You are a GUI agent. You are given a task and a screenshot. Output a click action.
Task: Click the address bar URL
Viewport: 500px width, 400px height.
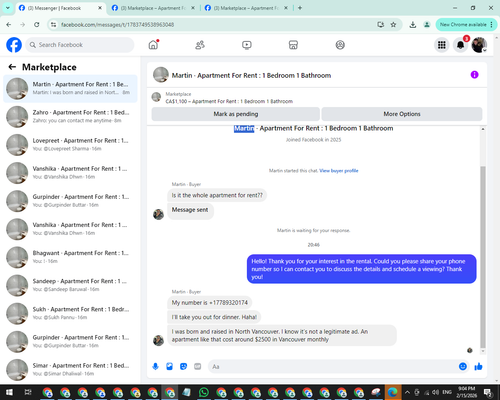117,25
